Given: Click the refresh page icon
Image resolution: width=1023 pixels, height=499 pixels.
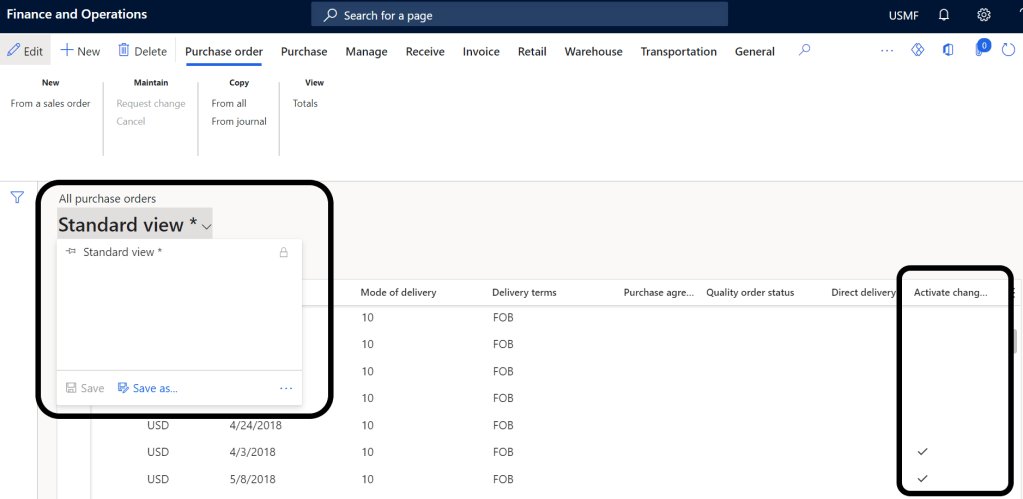Looking at the screenshot, I should [x=1008, y=51].
